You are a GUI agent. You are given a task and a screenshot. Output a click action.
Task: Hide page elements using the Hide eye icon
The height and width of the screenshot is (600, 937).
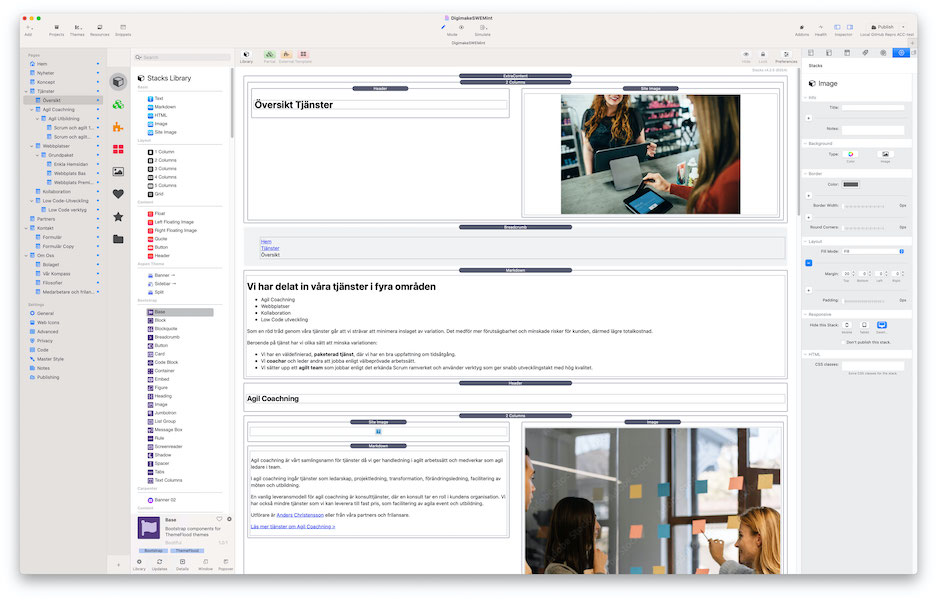[x=744, y=55]
